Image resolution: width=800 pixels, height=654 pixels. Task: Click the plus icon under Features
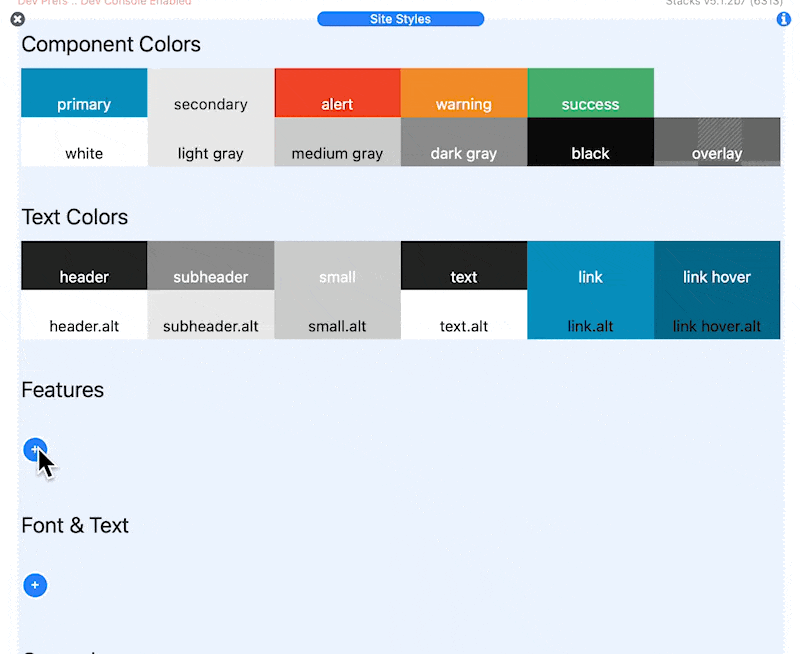[x=34, y=450]
